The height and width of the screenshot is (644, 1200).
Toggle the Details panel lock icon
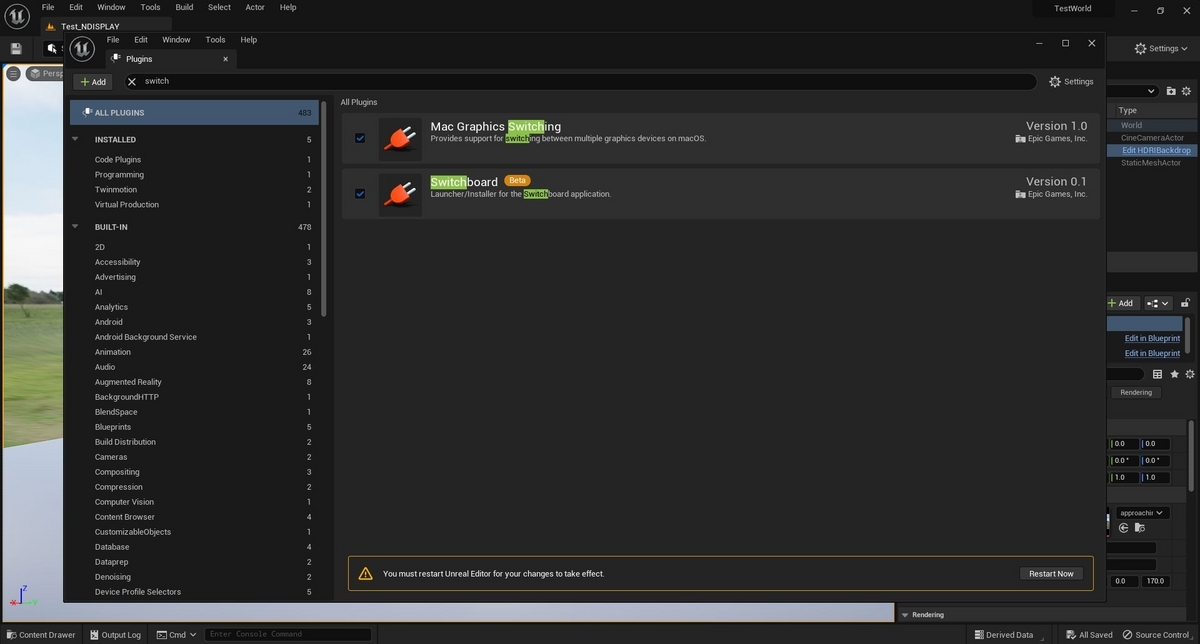1186,303
